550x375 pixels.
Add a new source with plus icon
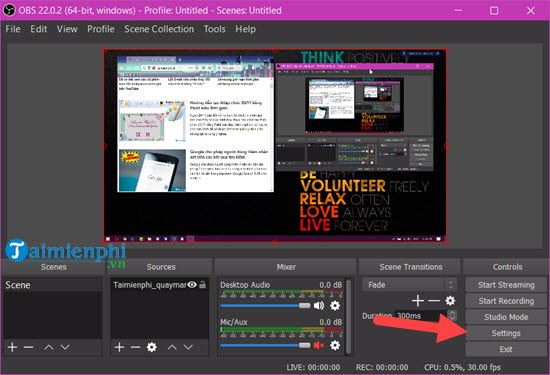pyautogui.click(x=119, y=347)
